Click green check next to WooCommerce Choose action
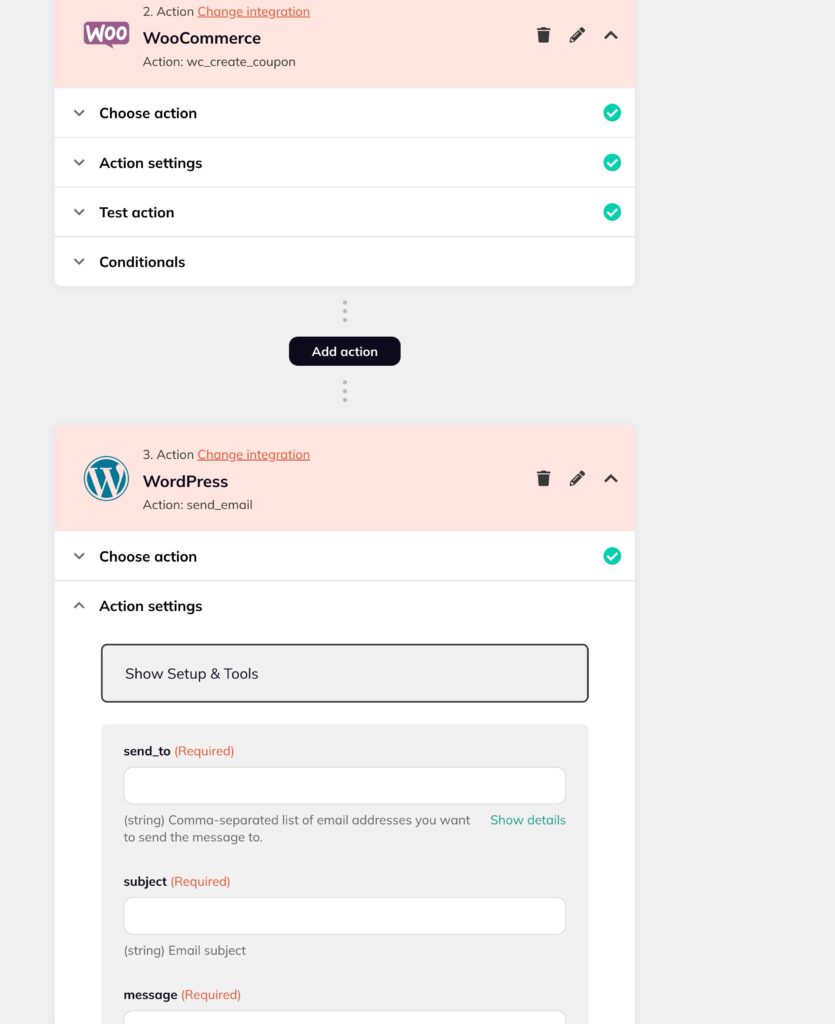 click(x=612, y=113)
